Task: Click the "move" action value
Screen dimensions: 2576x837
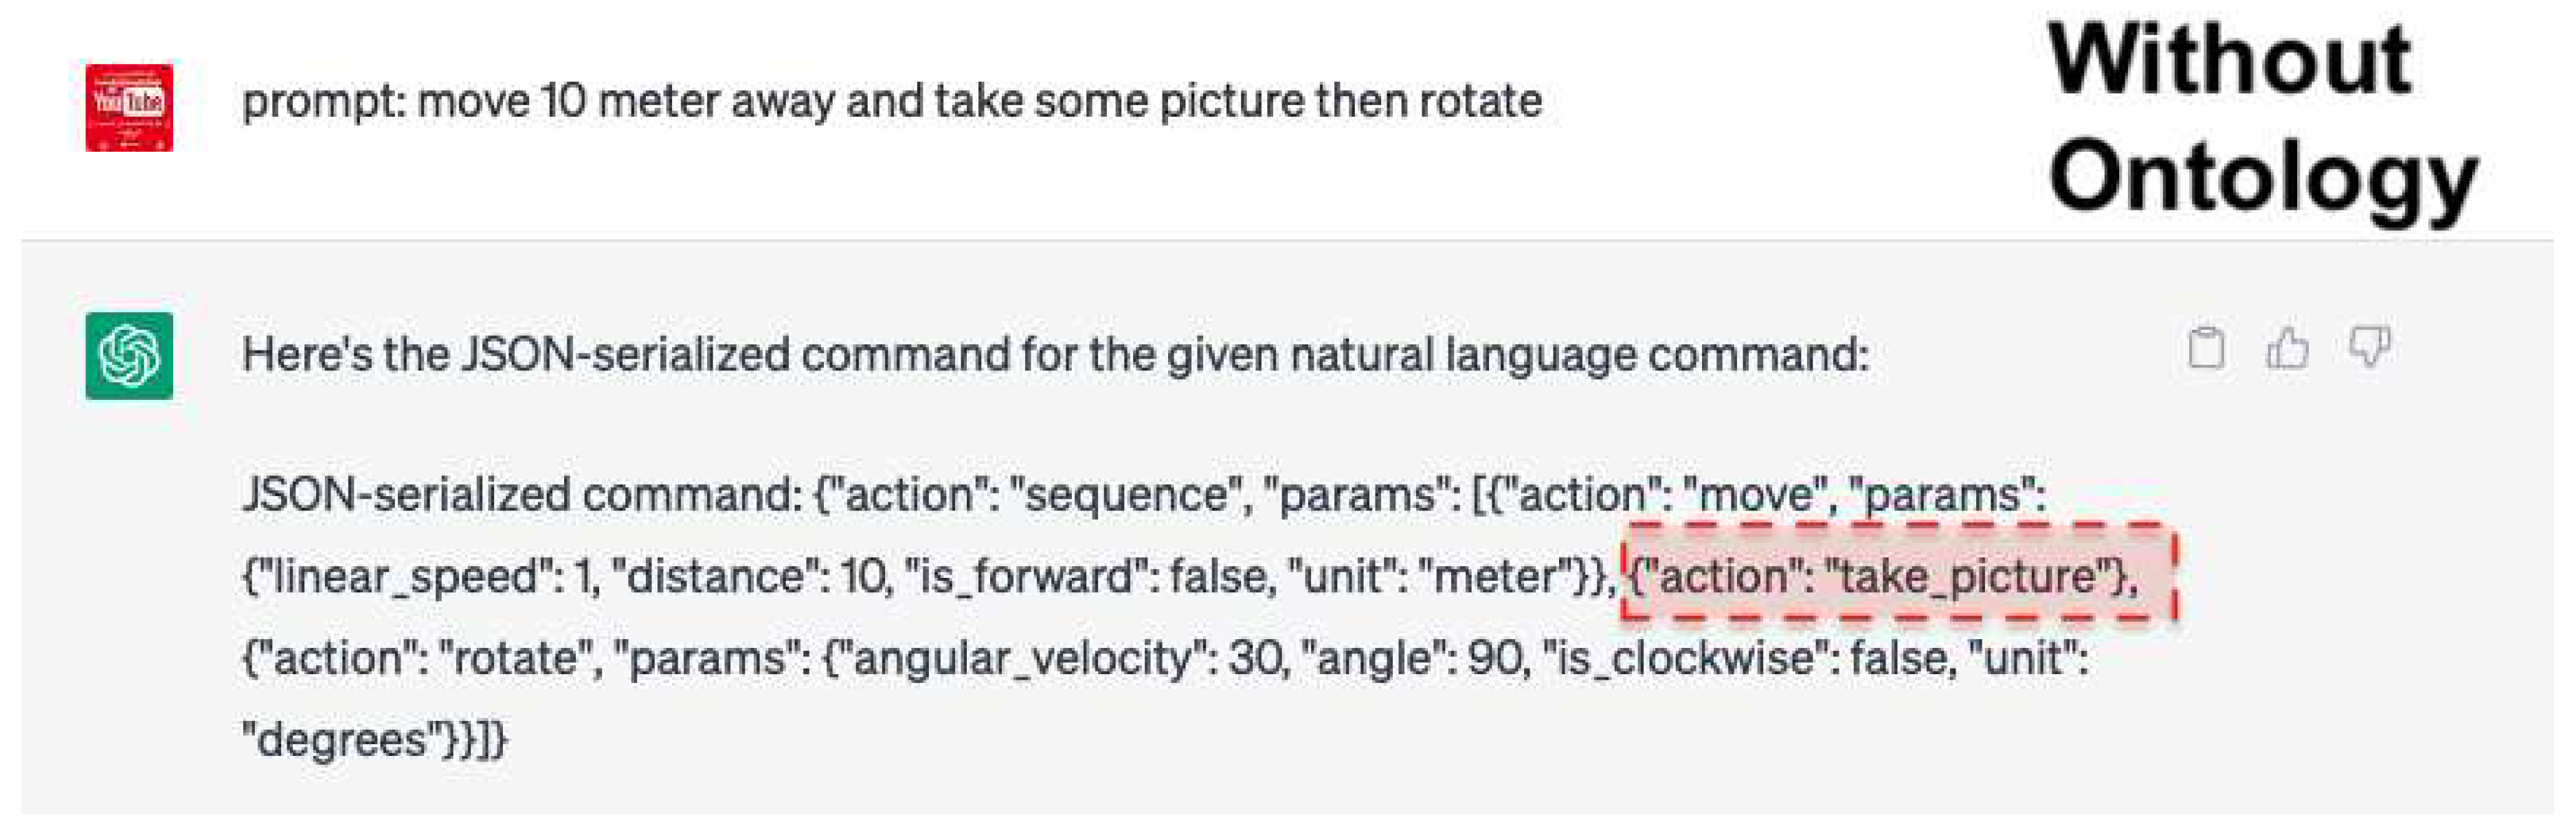Action: pos(1758,495)
